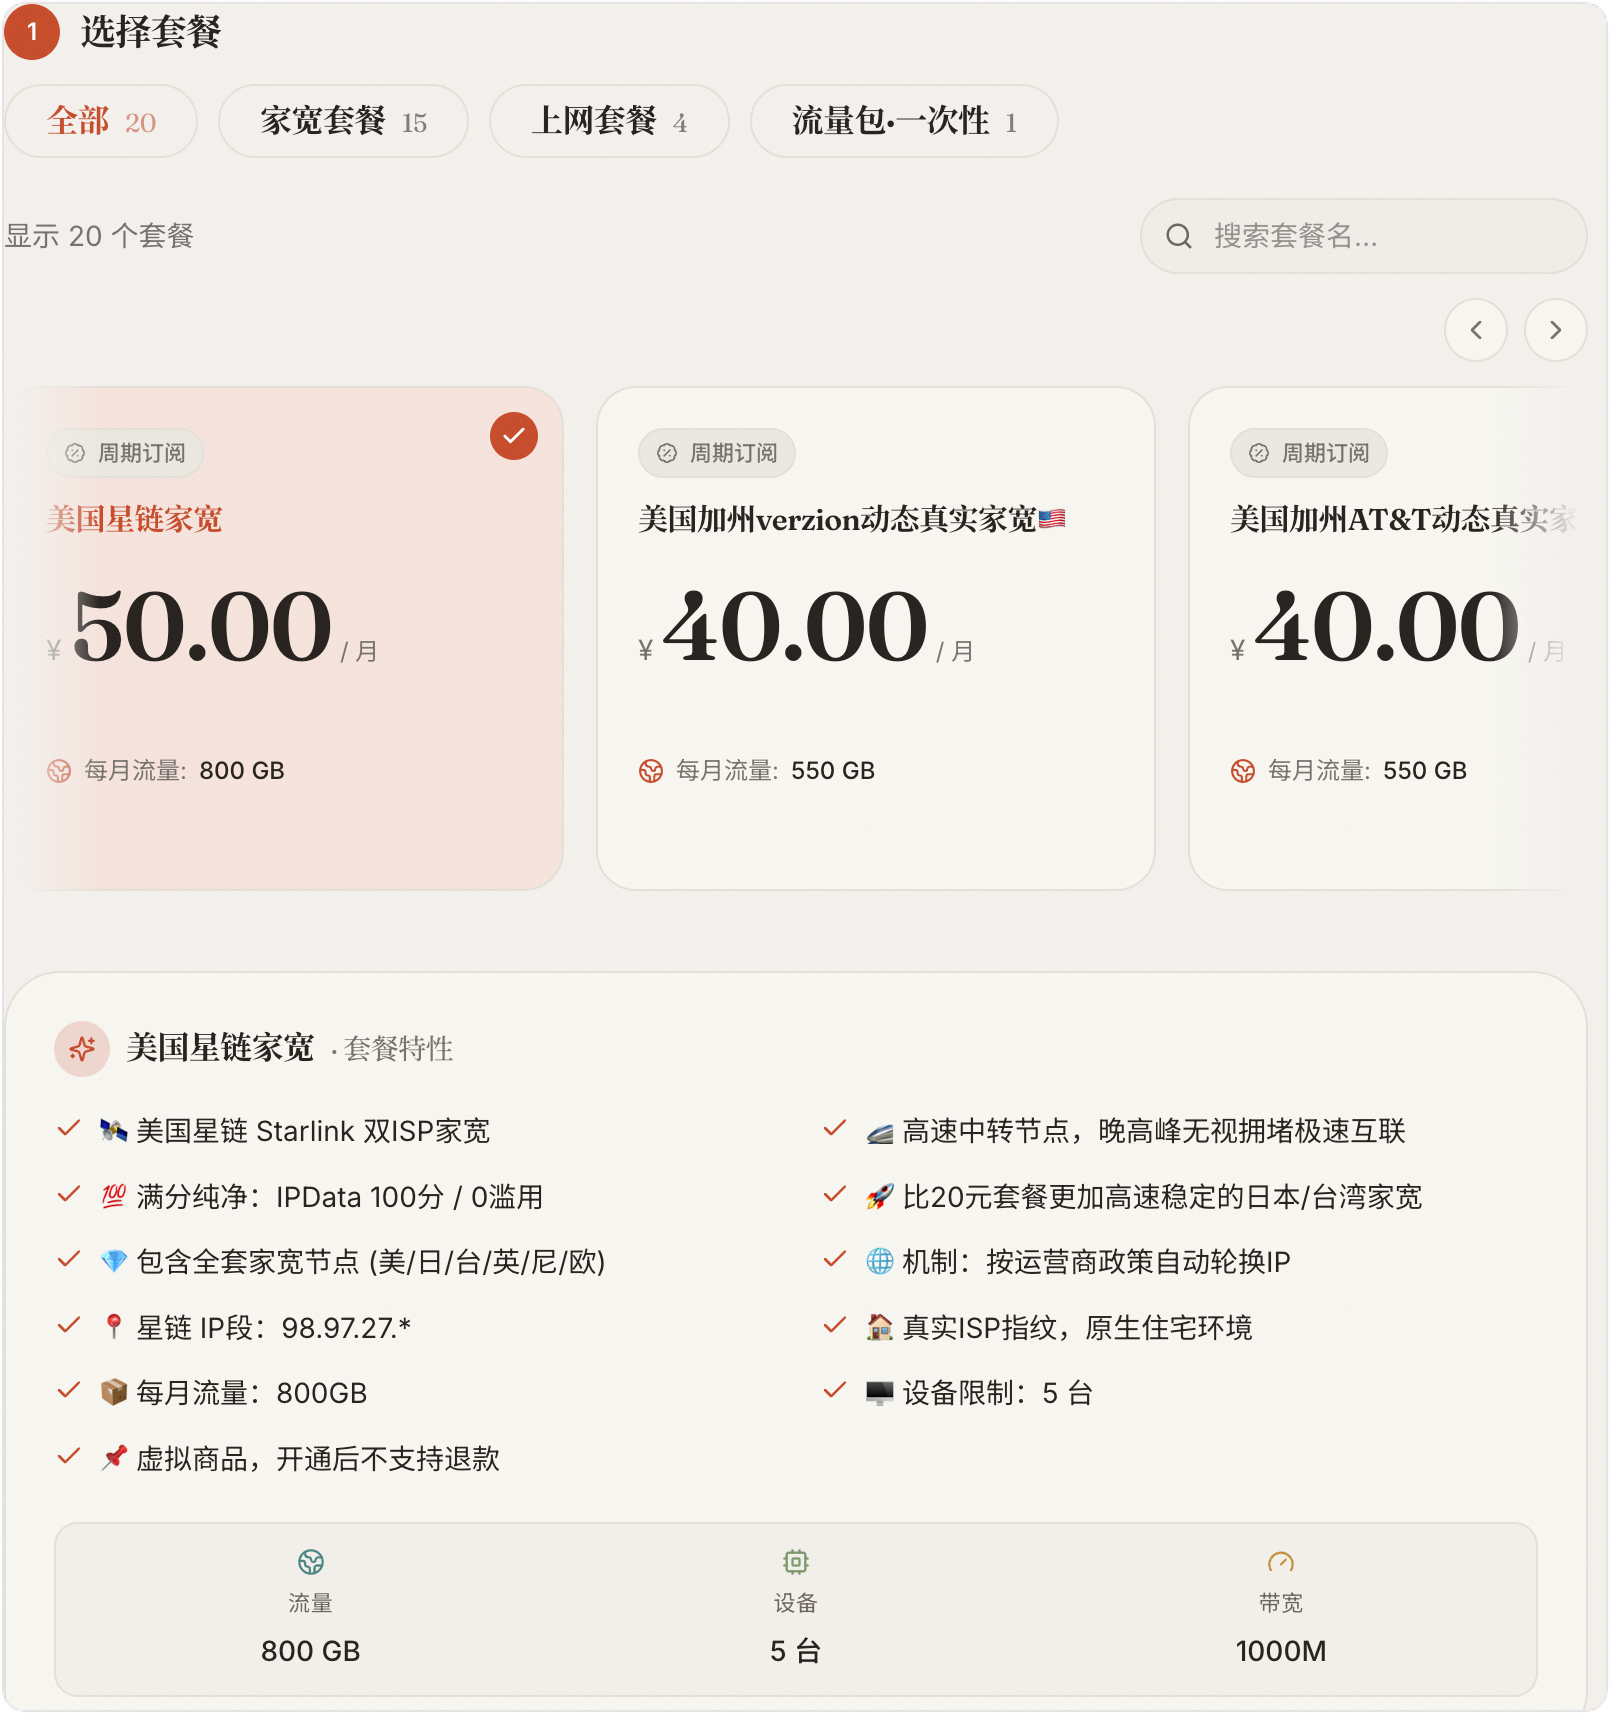Click the step 1 circle badge
The height and width of the screenshot is (1714, 1610).
pyautogui.click(x=32, y=32)
